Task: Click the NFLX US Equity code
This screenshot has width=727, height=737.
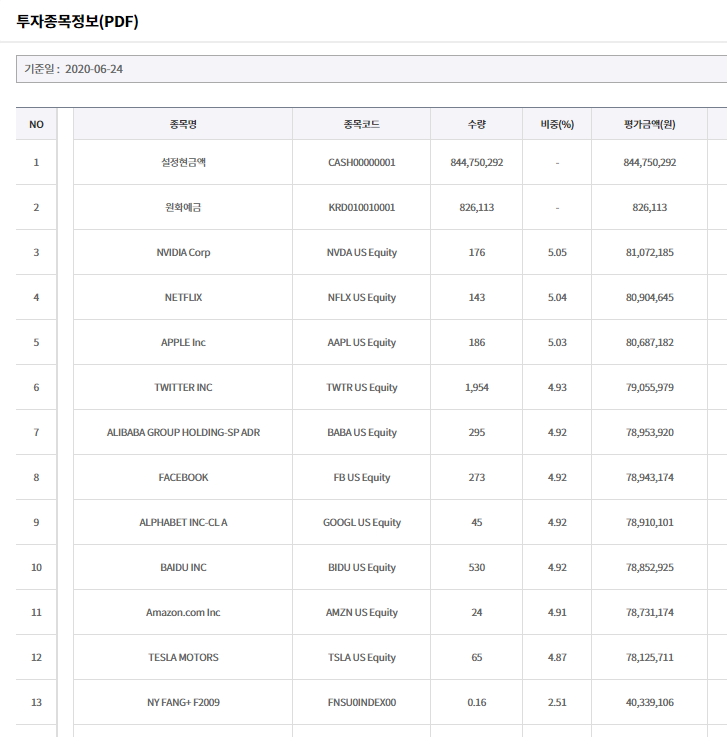Action: 362,298
